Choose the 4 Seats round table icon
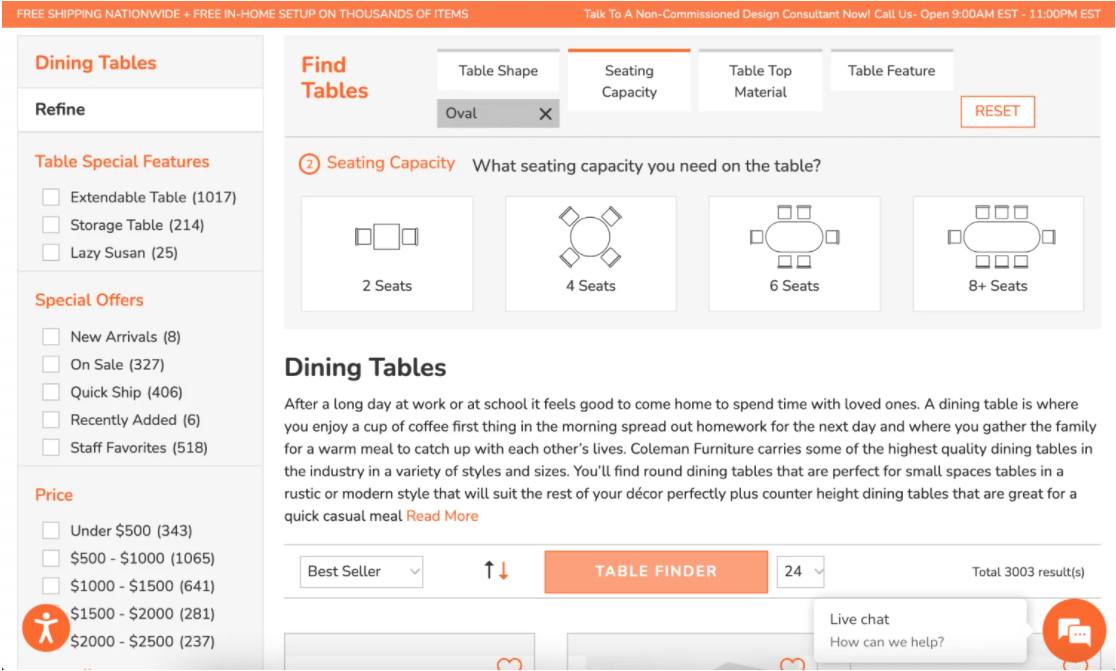 (590, 238)
